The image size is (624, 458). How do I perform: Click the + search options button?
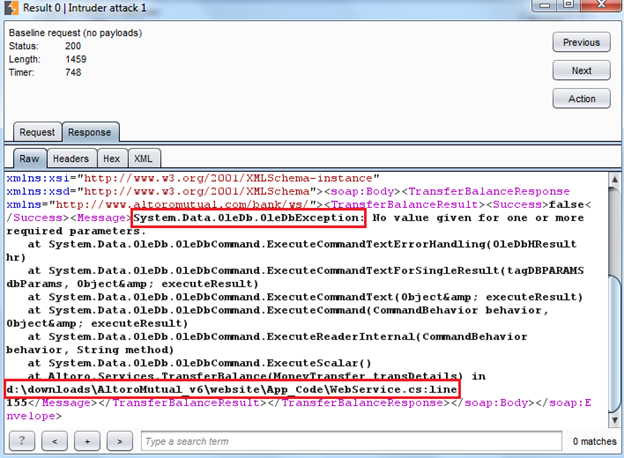tap(88, 441)
